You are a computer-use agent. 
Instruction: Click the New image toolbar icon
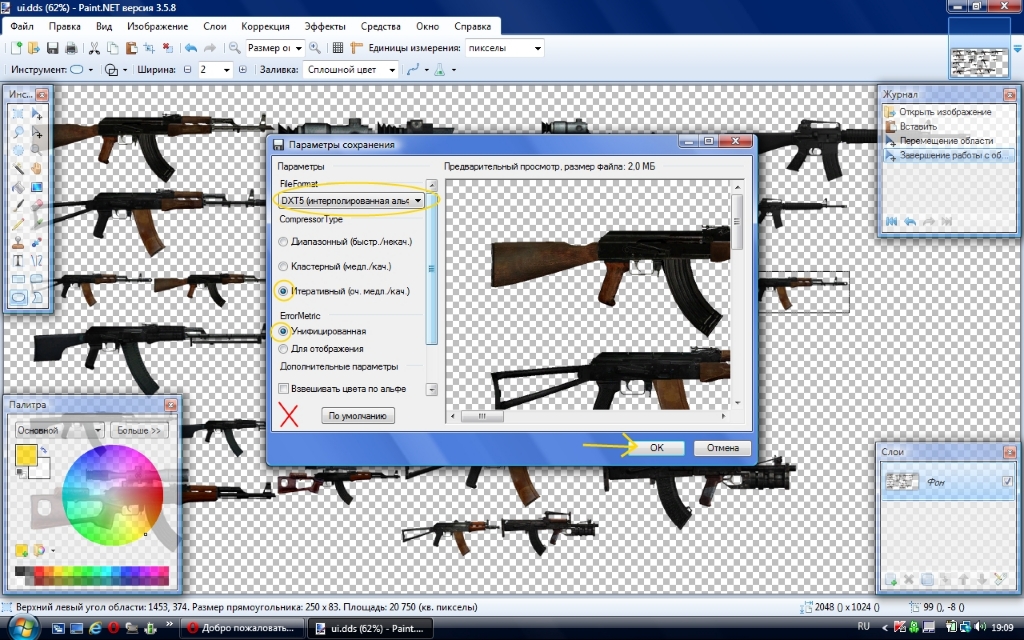[x=16, y=48]
